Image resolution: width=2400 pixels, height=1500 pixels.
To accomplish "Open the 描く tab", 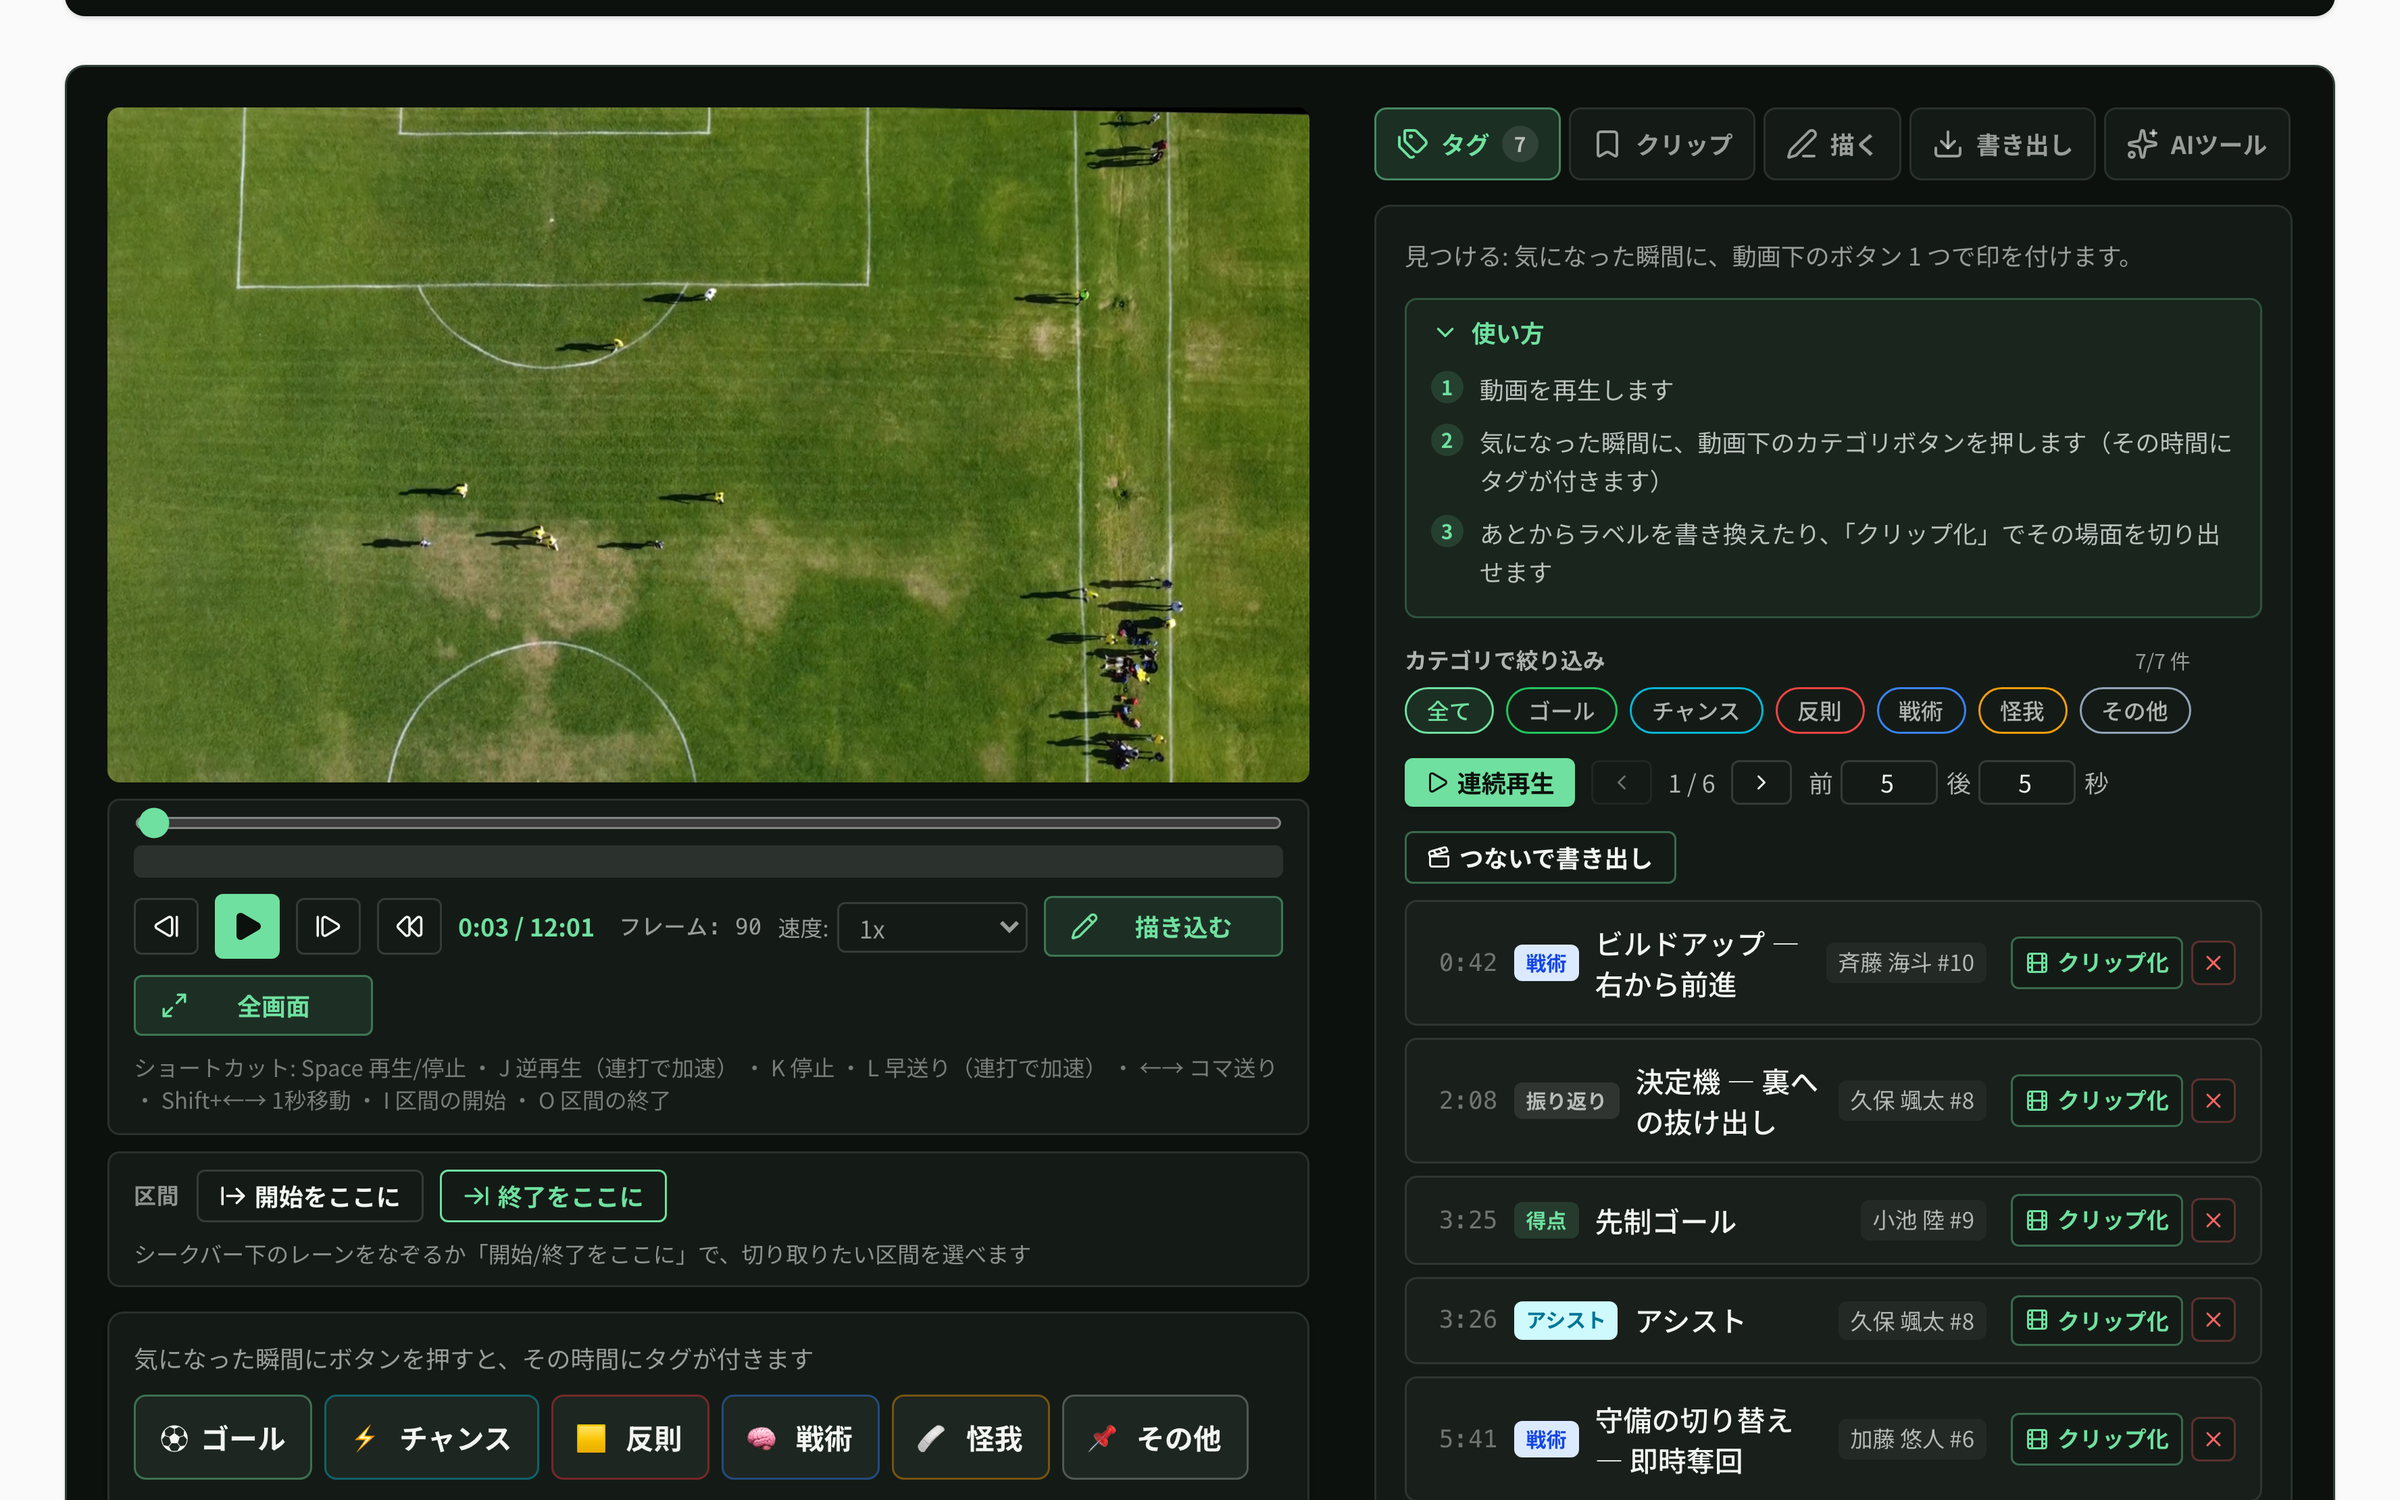I will [x=1832, y=144].
